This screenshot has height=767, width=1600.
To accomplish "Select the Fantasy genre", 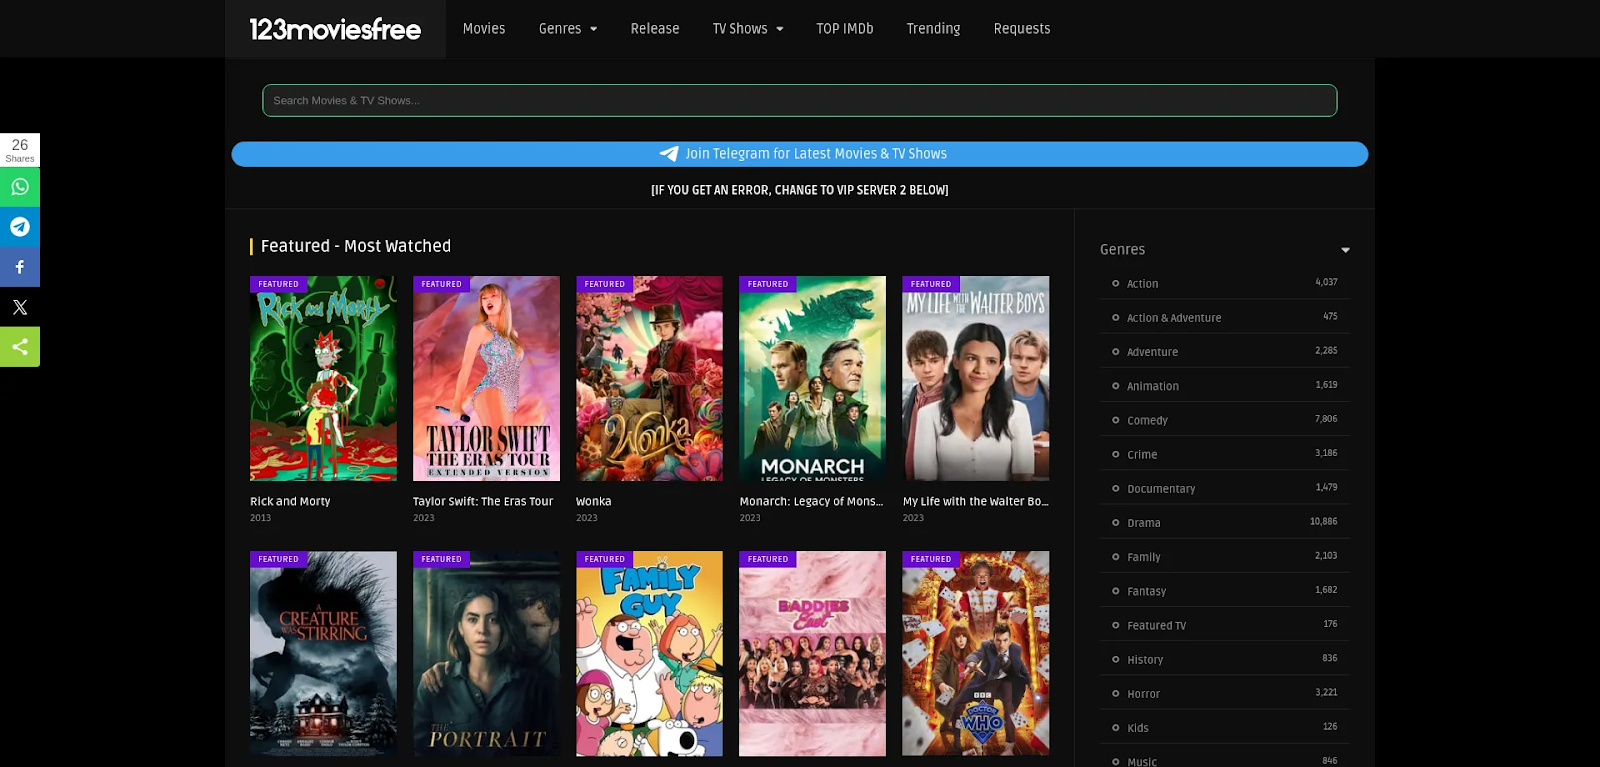I will [1147, 592].
